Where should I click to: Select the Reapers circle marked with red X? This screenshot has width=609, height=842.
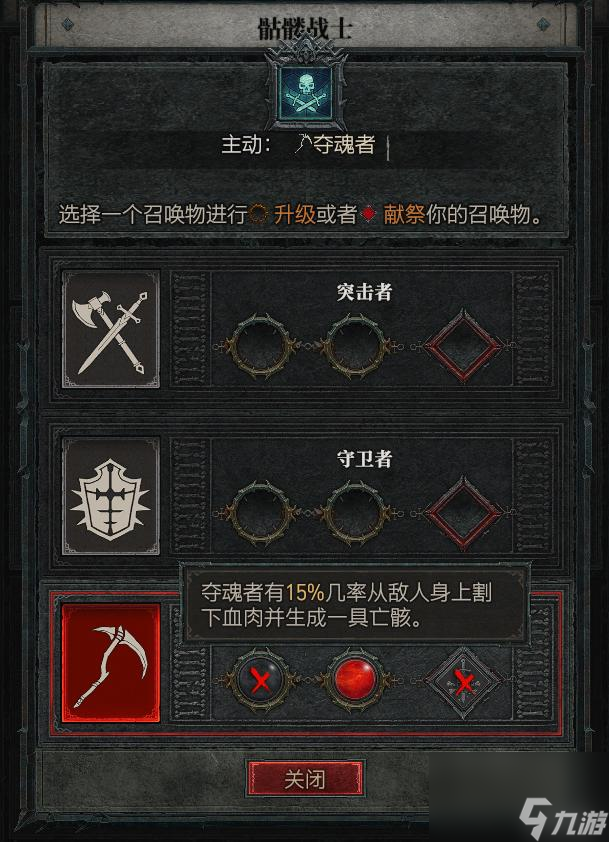pyautogui.click(x=260, y=680)
